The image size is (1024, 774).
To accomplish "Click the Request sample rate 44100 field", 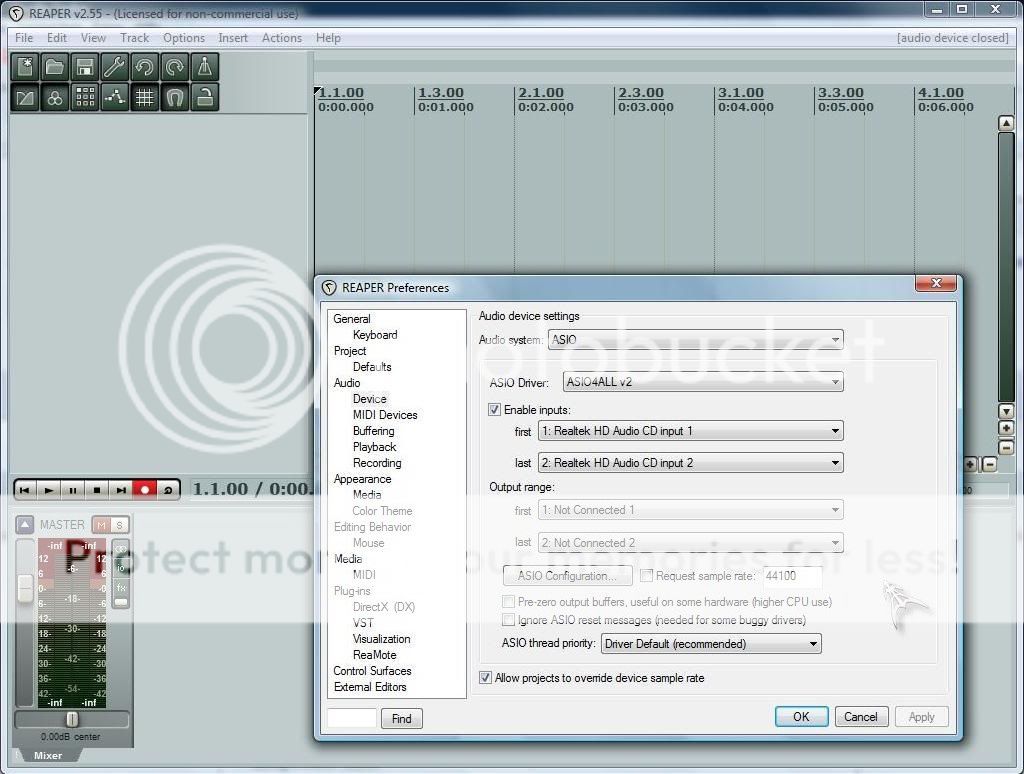I will [x=792, y=575].
